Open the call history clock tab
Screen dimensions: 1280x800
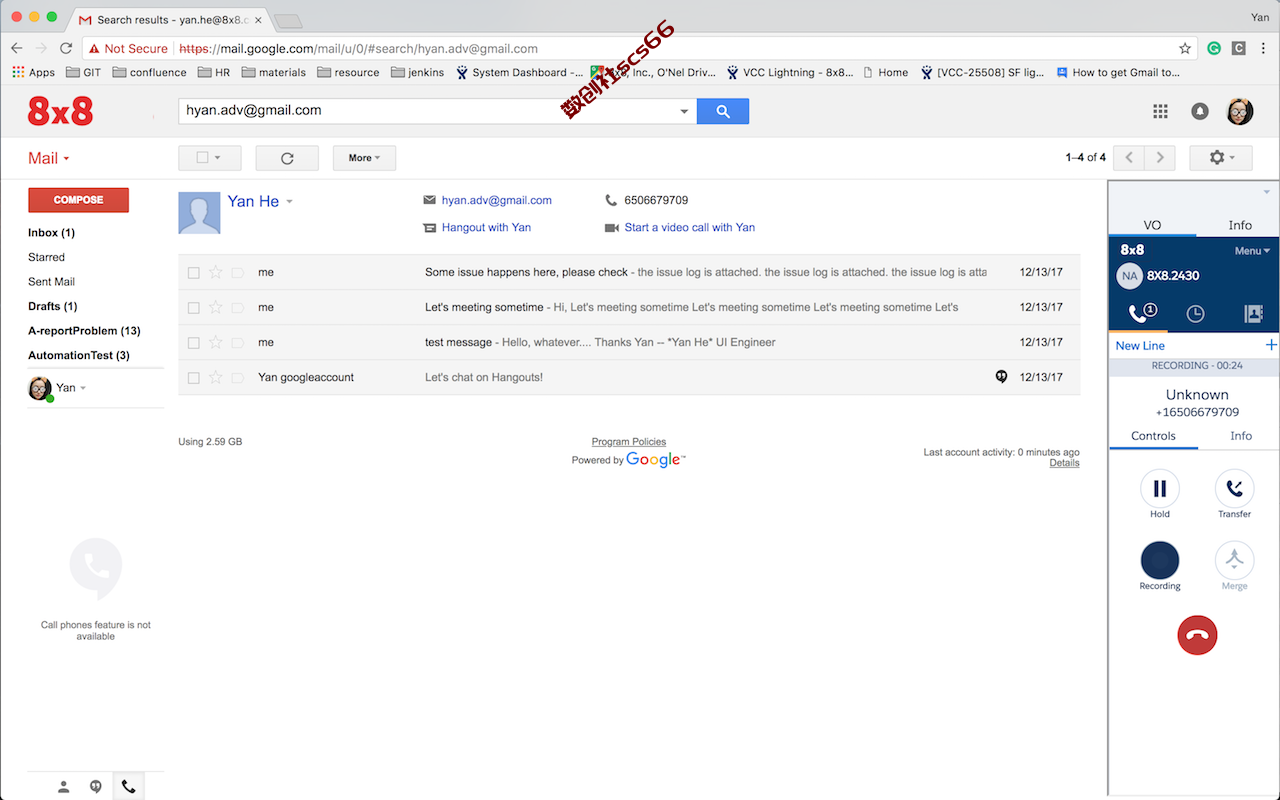click(1196, 314)
